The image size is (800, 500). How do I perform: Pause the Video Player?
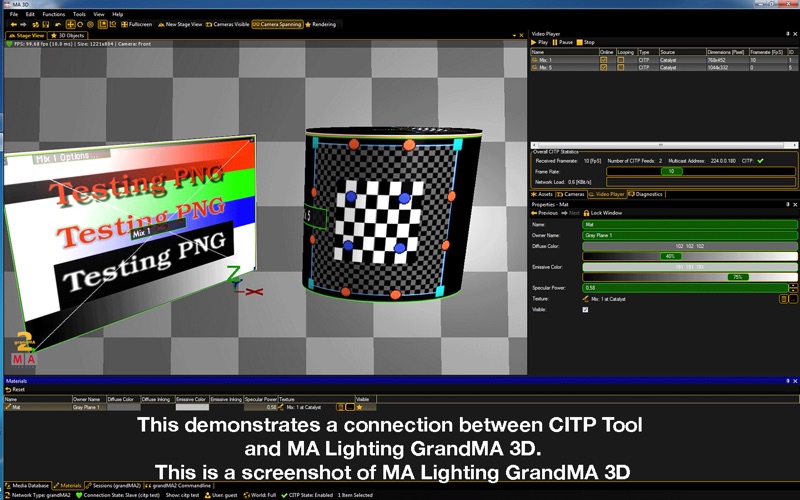[x=563, y=42]
